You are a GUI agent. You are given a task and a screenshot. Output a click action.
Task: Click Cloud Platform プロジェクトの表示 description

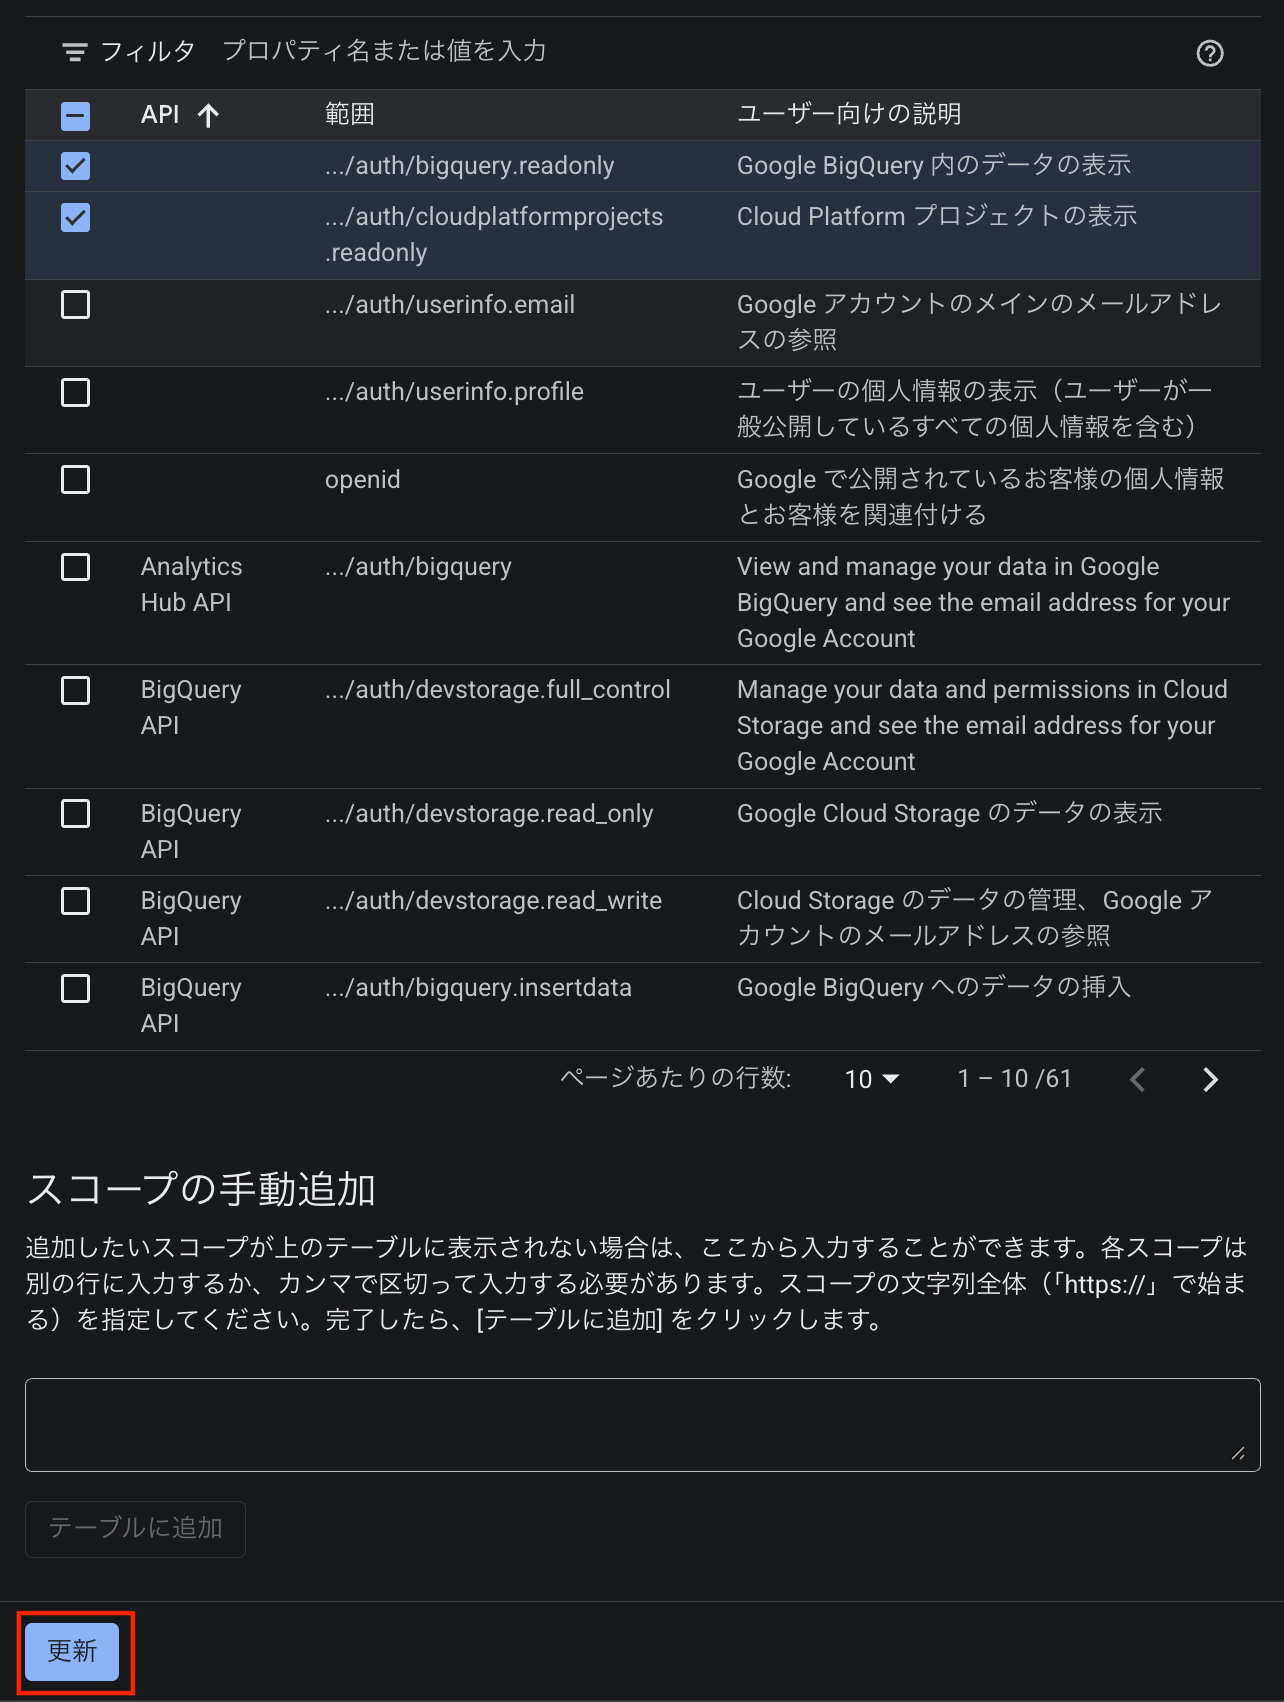click(x=937, y=216)
